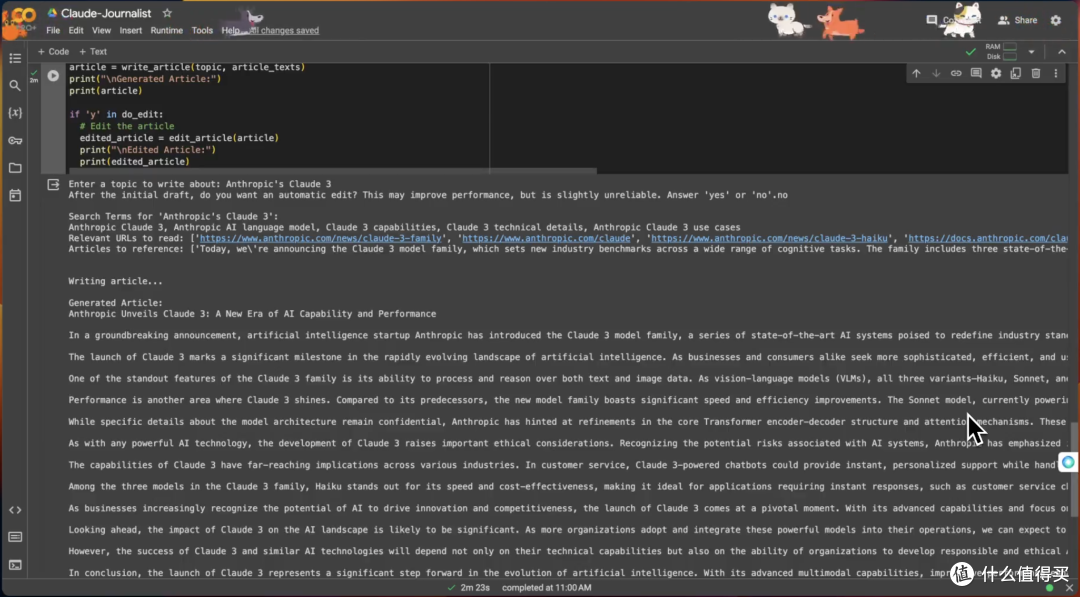Click the '2m 23s' execution time text
The height and width of the screenshot is (597, 1080).
pos(475,588)
